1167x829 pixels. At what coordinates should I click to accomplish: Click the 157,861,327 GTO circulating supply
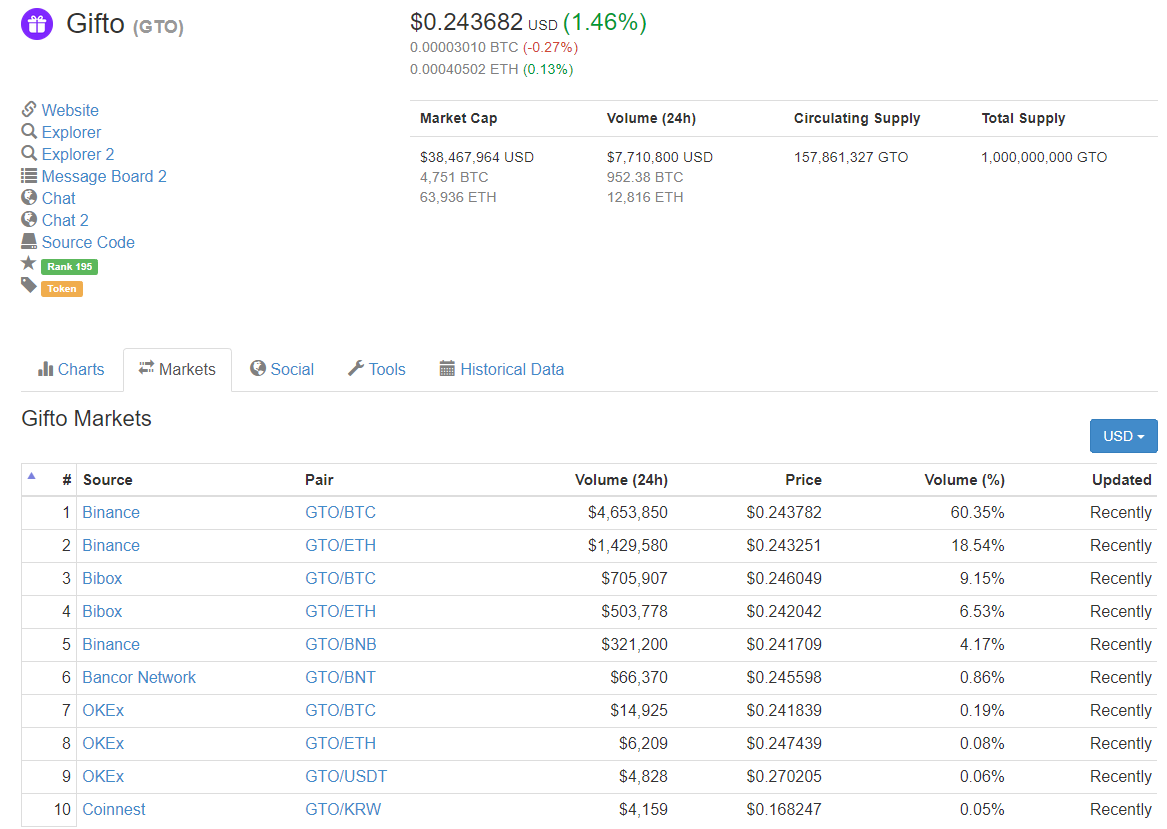coord(851,157)
